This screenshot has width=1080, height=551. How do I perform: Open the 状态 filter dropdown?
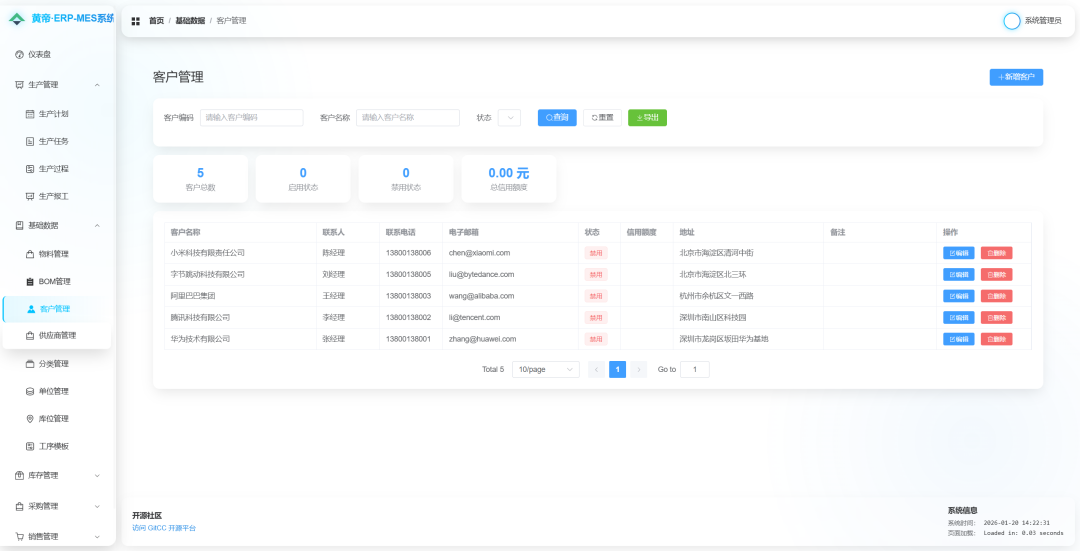pyautogui.click(x=509, y=118)
